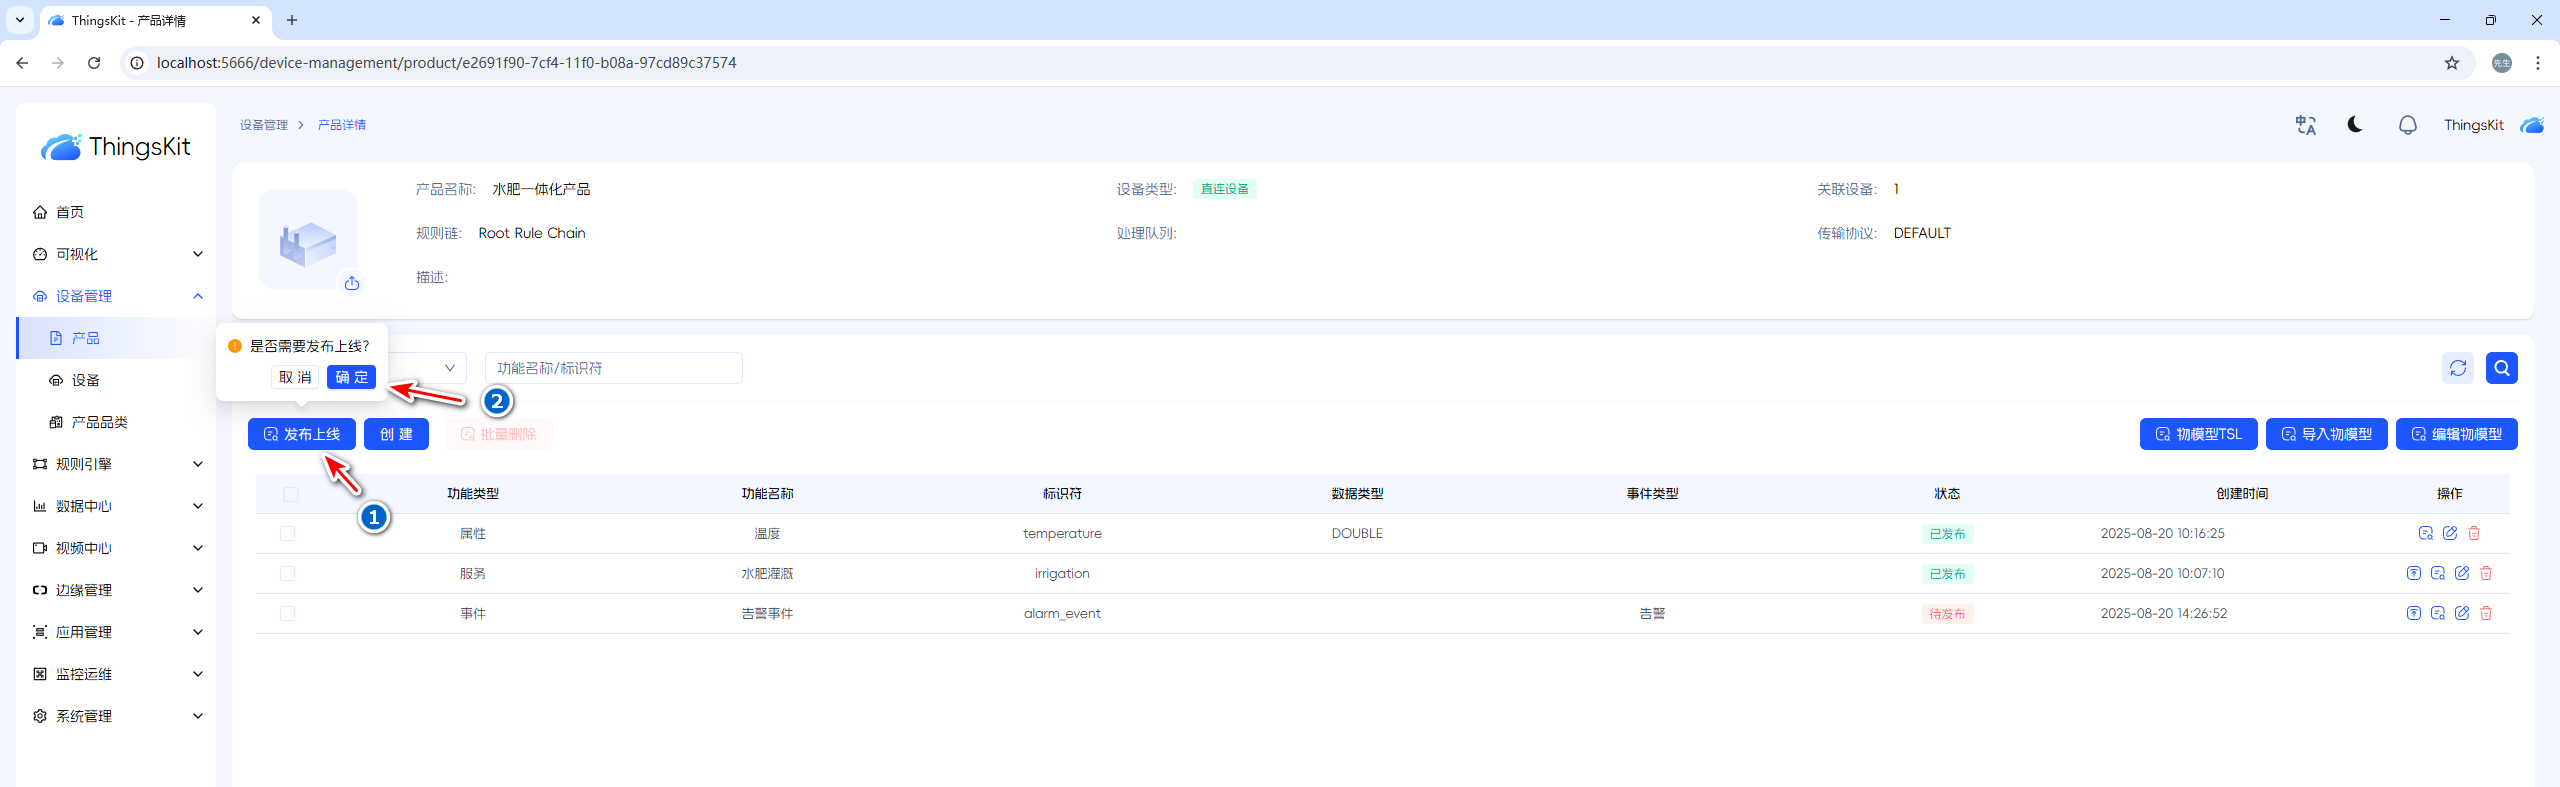Open the notifications bell
The width and height of the screenshot is (2560, 787).
pos(2407,125)
